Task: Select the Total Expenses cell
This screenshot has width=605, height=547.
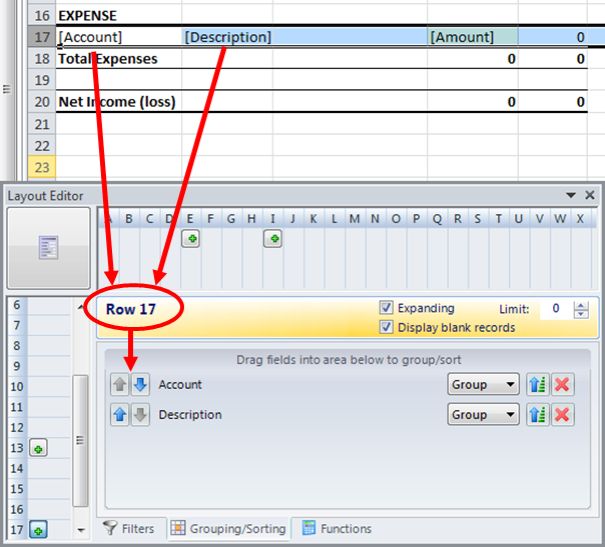Action: [119, 59]
